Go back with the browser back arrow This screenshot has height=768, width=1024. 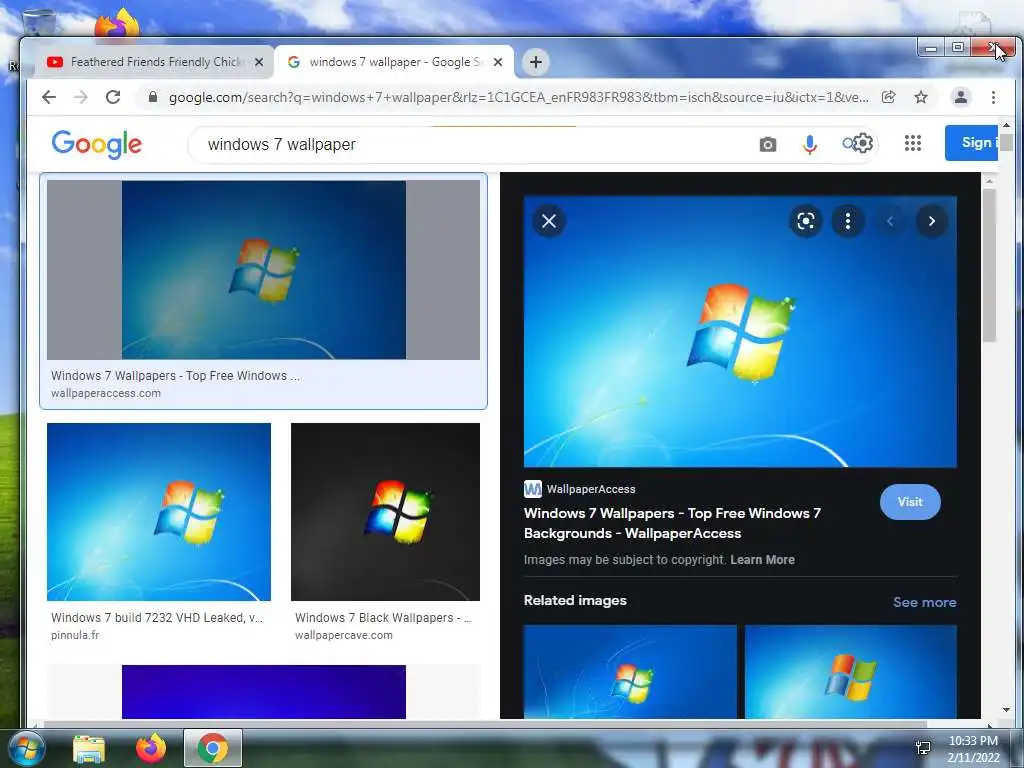49,97
